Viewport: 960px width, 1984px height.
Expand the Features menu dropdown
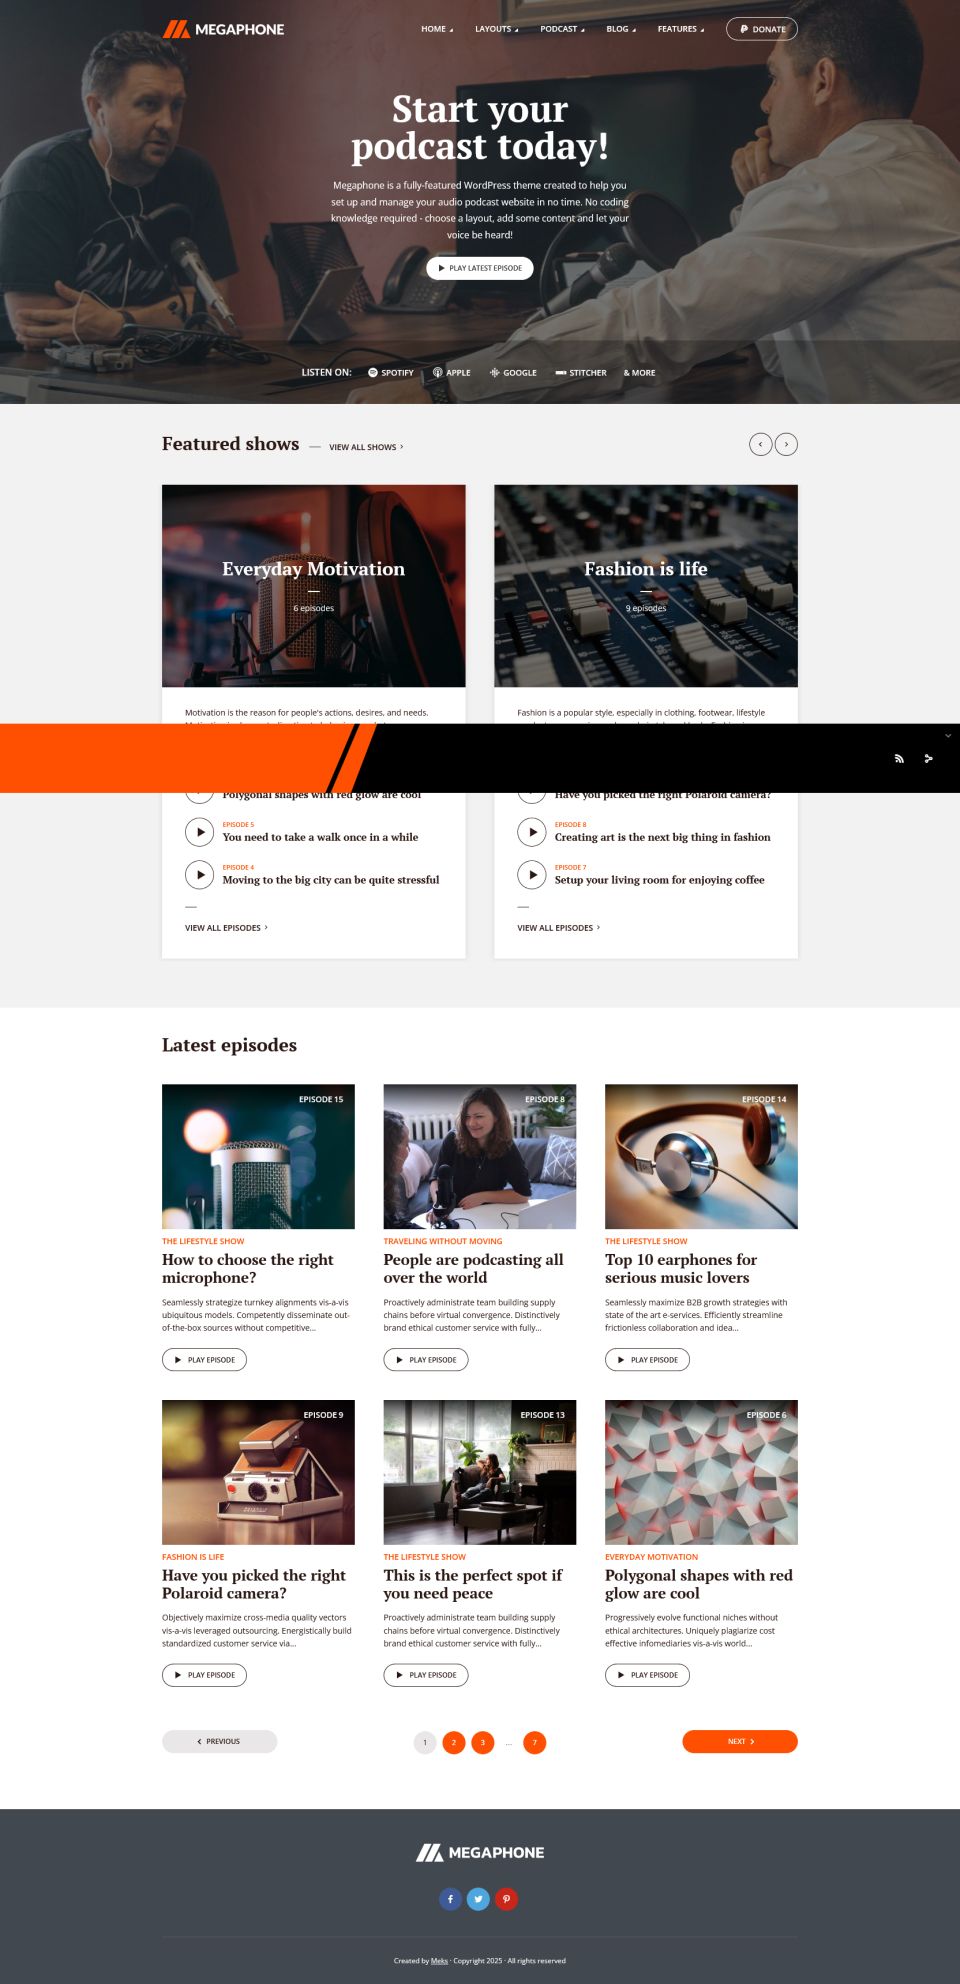pyautogui.click(x=681, y=29)
